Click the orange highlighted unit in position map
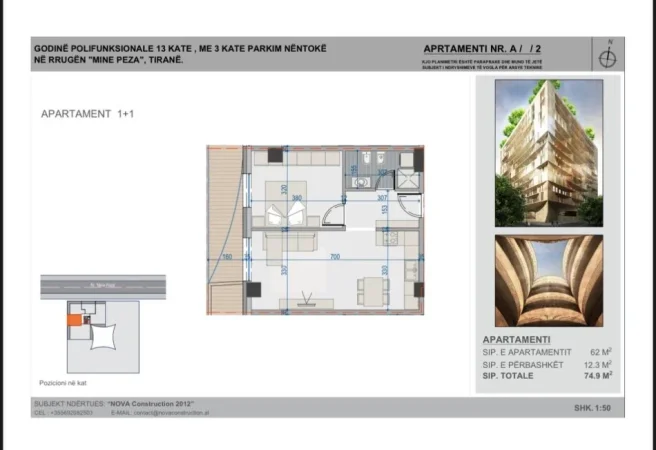656x450 pixels. click(74, 320)
